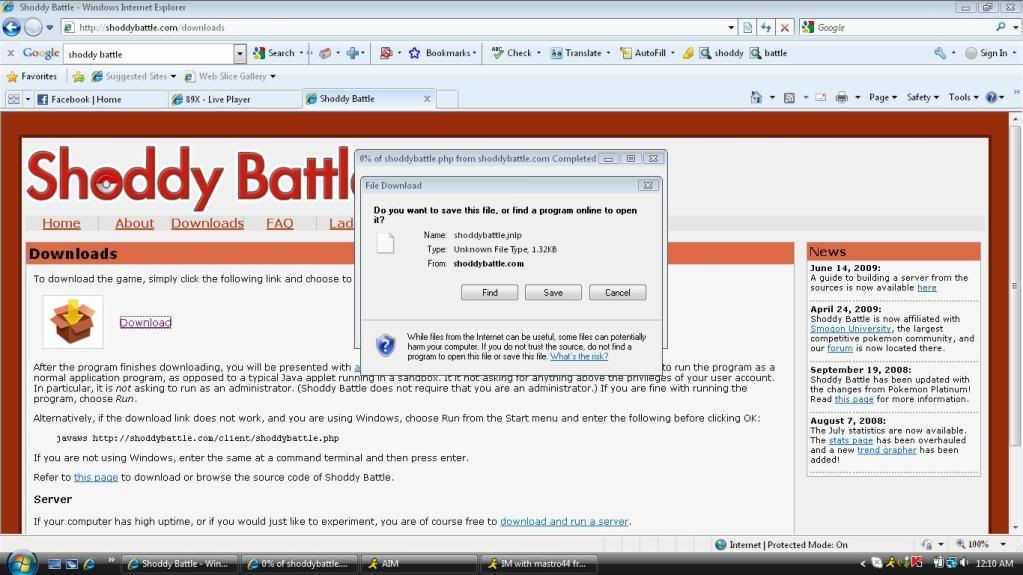Open the "What's the risk?" link
This screenshot has width=1023, height=575.
click(x=579, y=356)
